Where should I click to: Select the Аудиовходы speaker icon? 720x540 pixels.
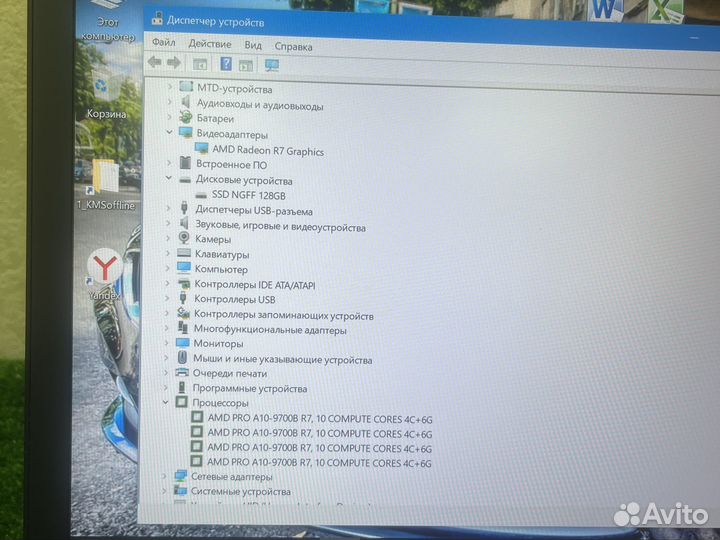tap(186, 101)
